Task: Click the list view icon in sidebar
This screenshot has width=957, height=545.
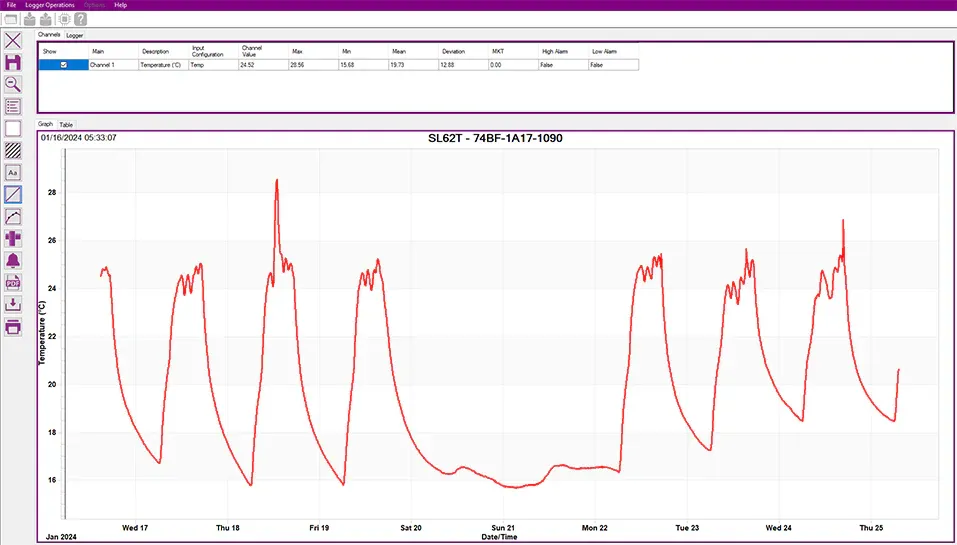Action: (x=13, y=106)
